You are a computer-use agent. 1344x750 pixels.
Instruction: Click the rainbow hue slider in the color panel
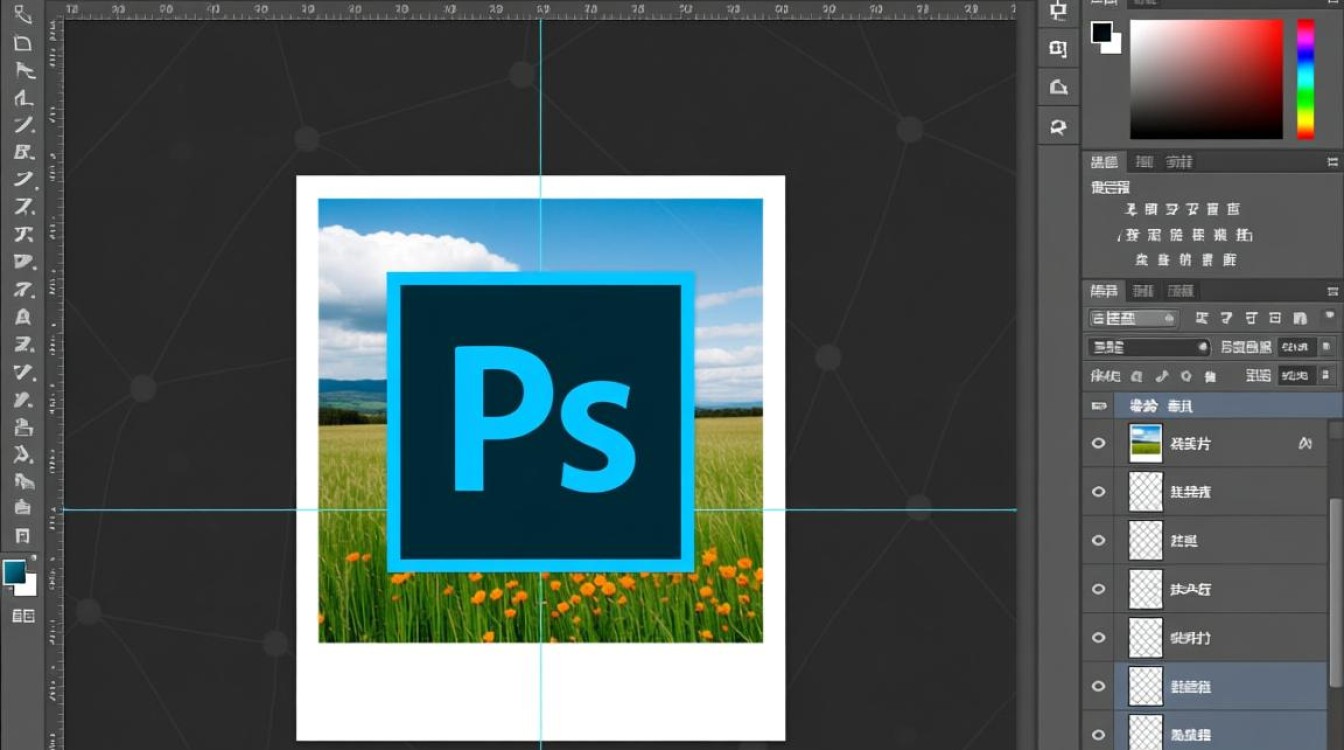(1306, 79)
